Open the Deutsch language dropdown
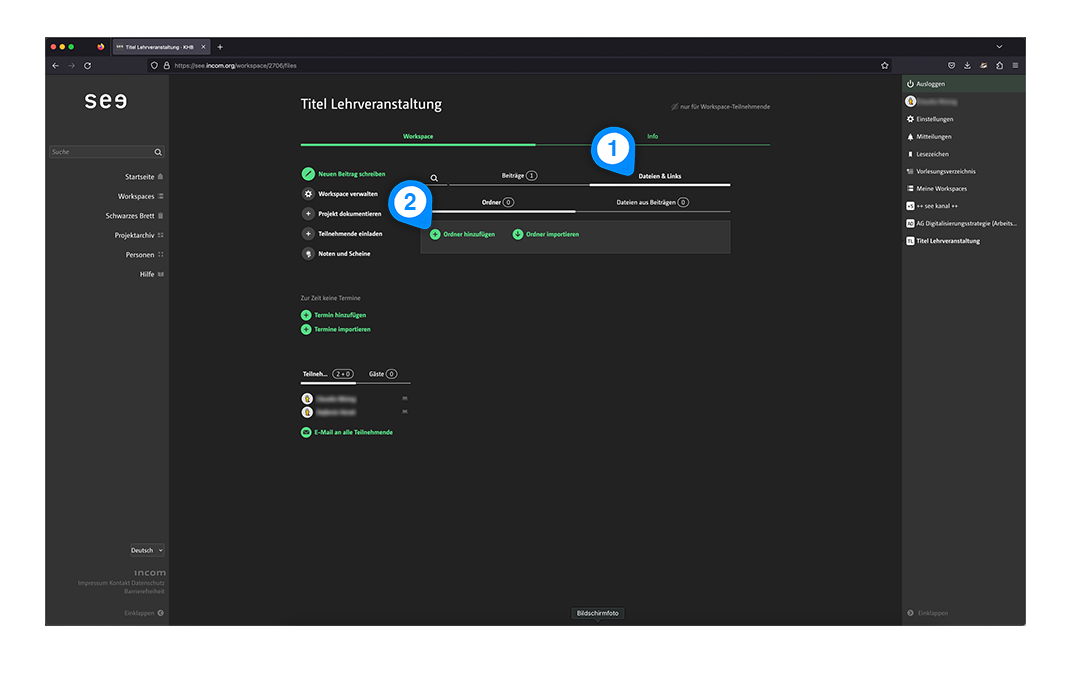Image resolution: width=1070 pixels, height=697 pixels. tap(147, 550)
